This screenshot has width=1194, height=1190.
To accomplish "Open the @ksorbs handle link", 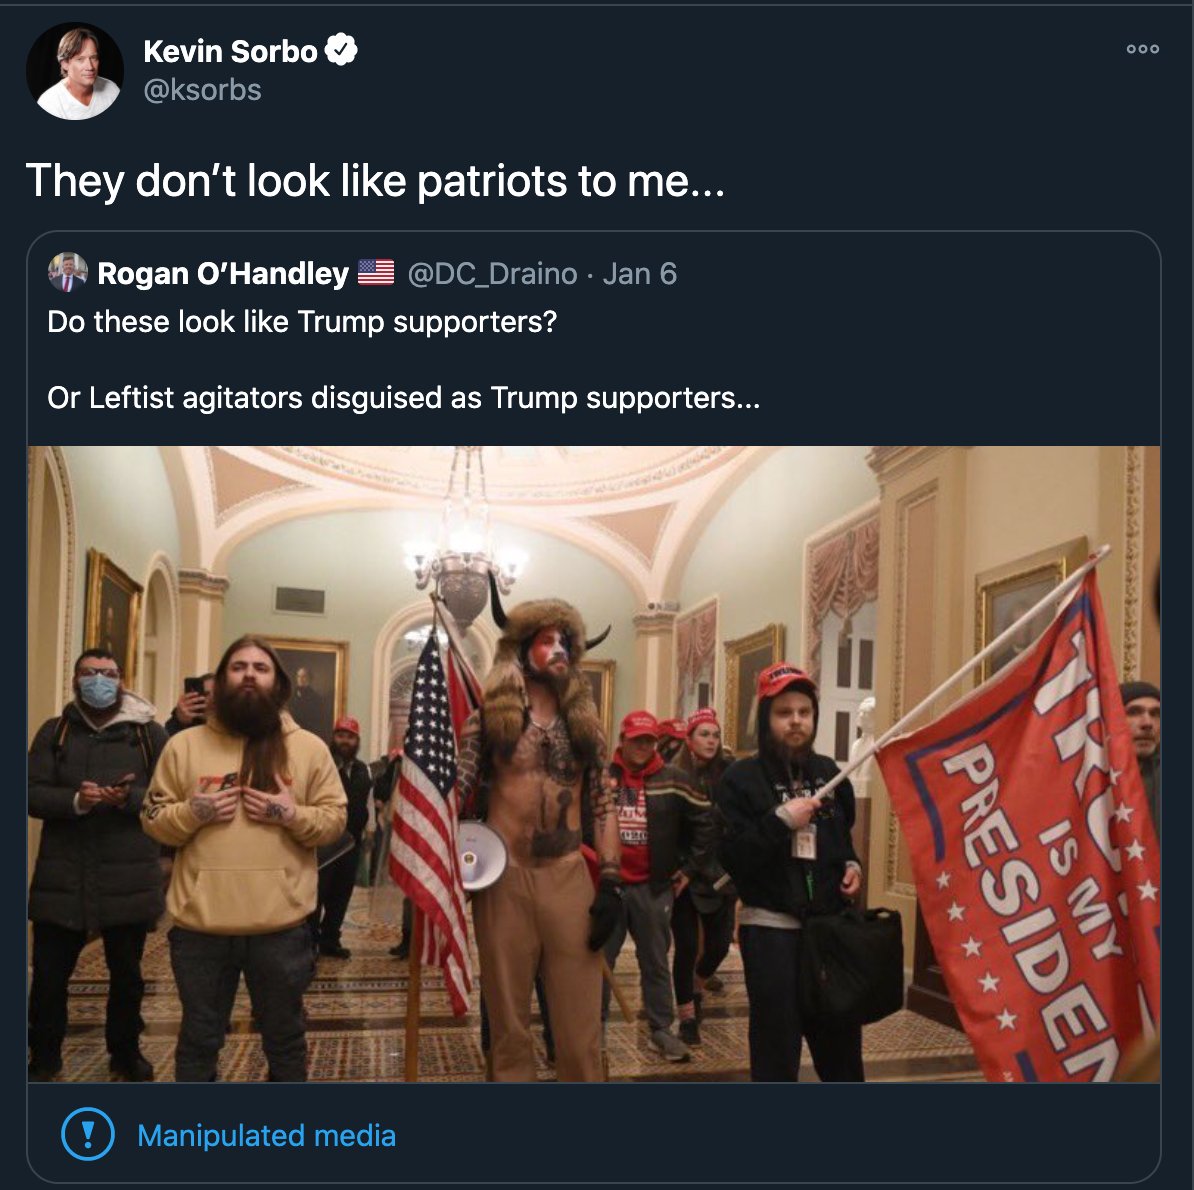I will (x=202, y=90).
